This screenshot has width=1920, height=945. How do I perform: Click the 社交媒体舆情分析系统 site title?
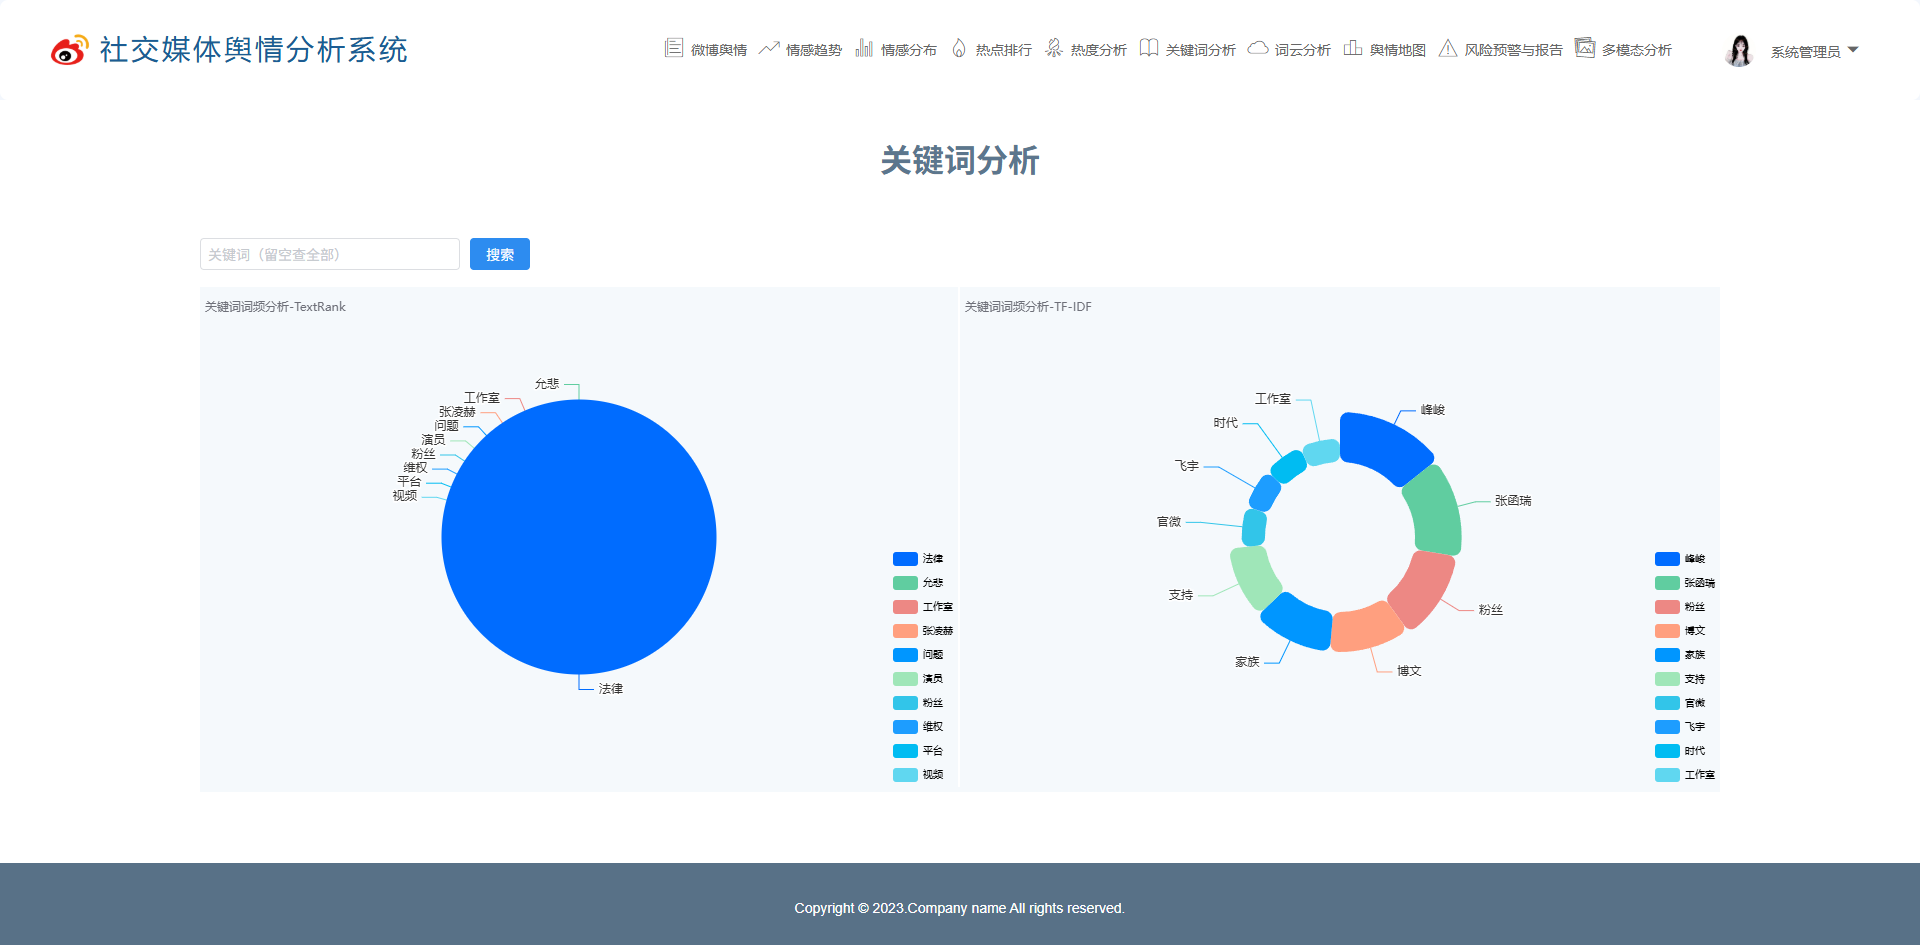click(253, 50)
